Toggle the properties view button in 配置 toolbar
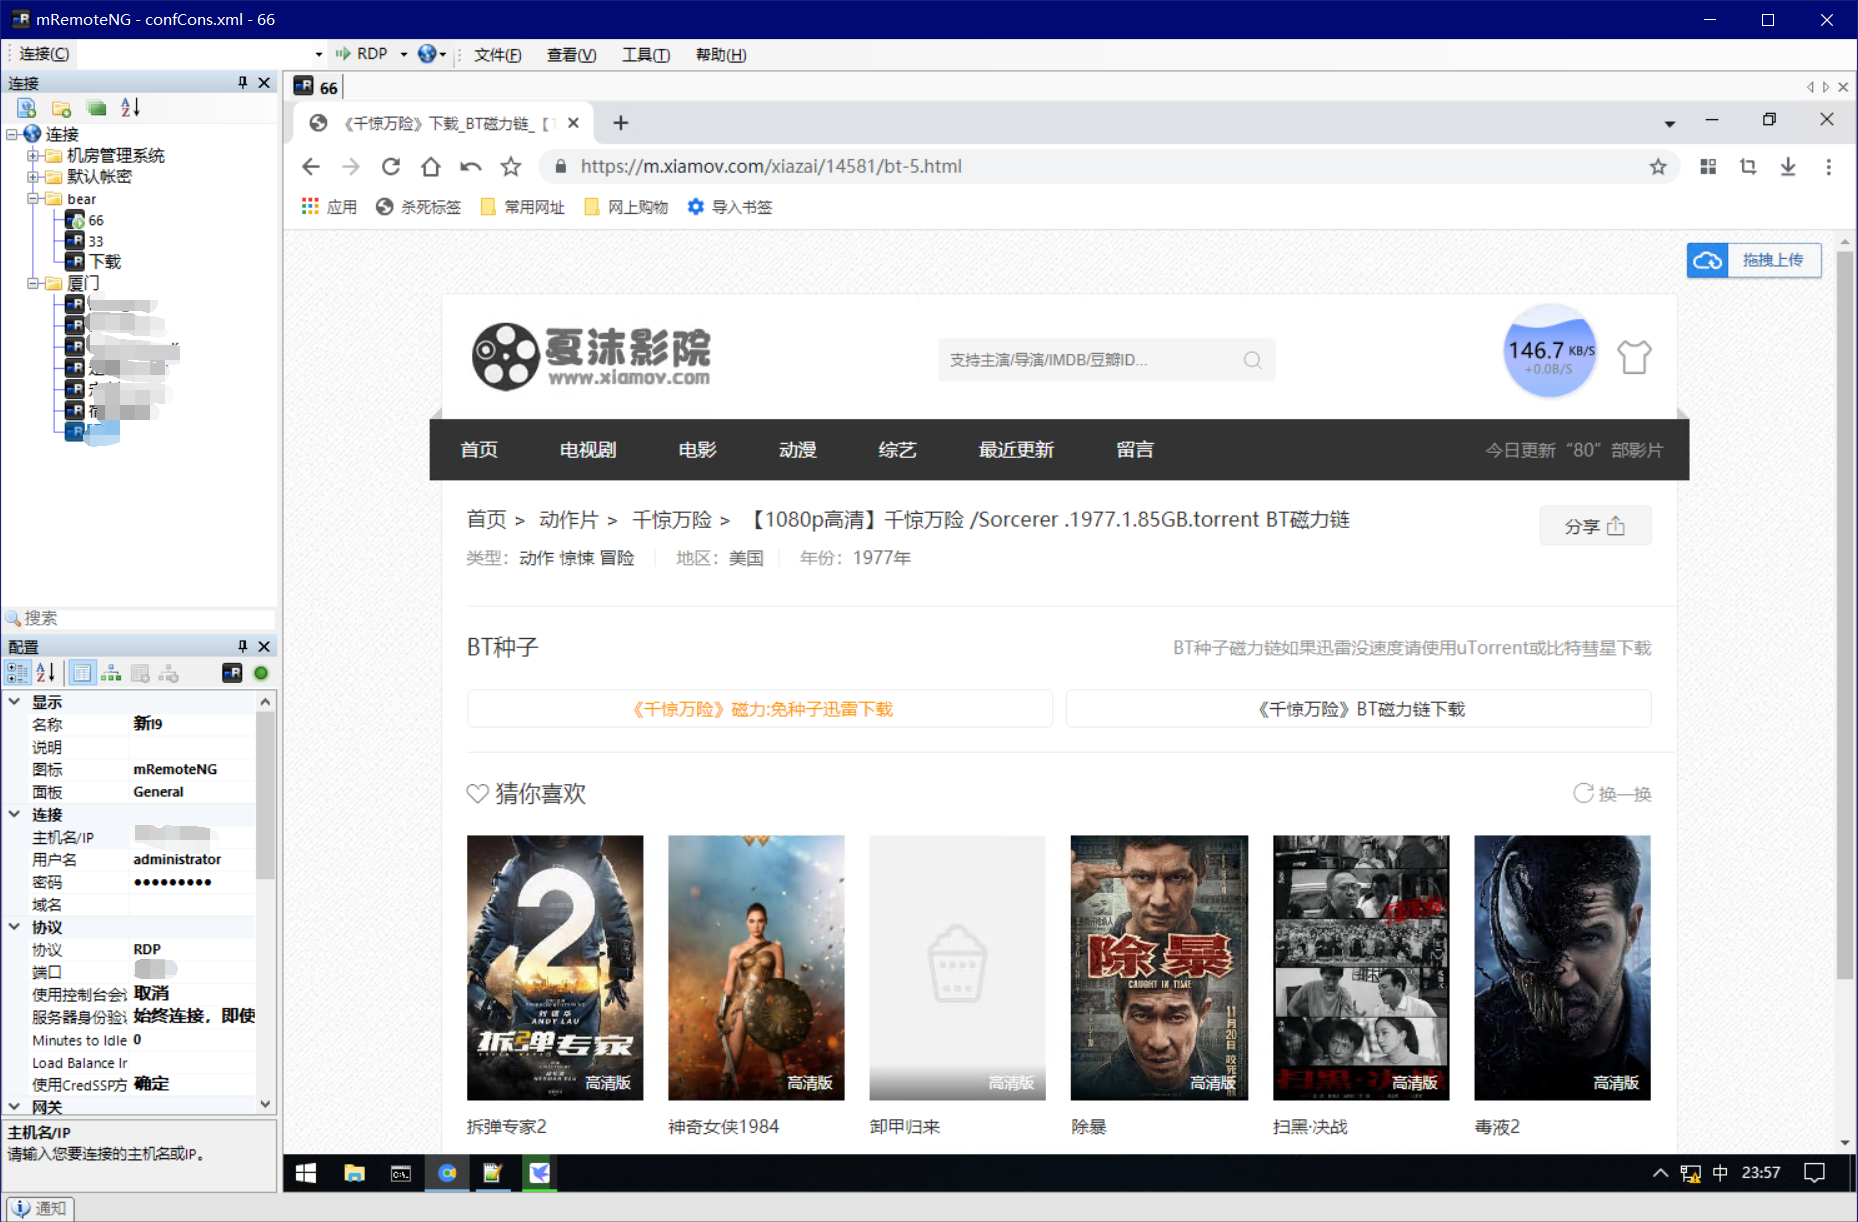Image resolution: width=1858 pixels, height=1222 pixels. click(x=82, y=673)
